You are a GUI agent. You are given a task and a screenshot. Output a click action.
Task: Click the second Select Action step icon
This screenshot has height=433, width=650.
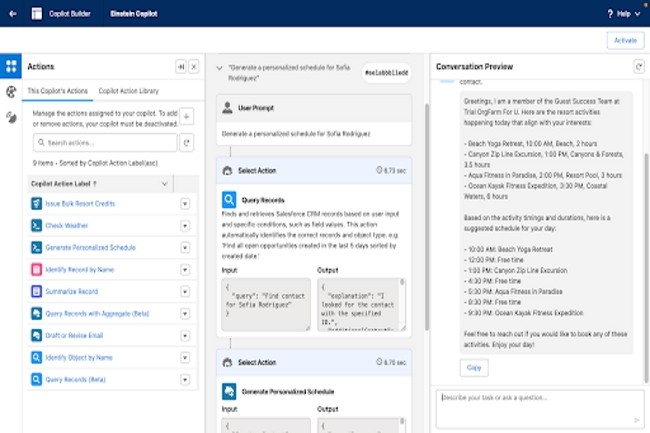pyautogui.click(x=227, y=362)
